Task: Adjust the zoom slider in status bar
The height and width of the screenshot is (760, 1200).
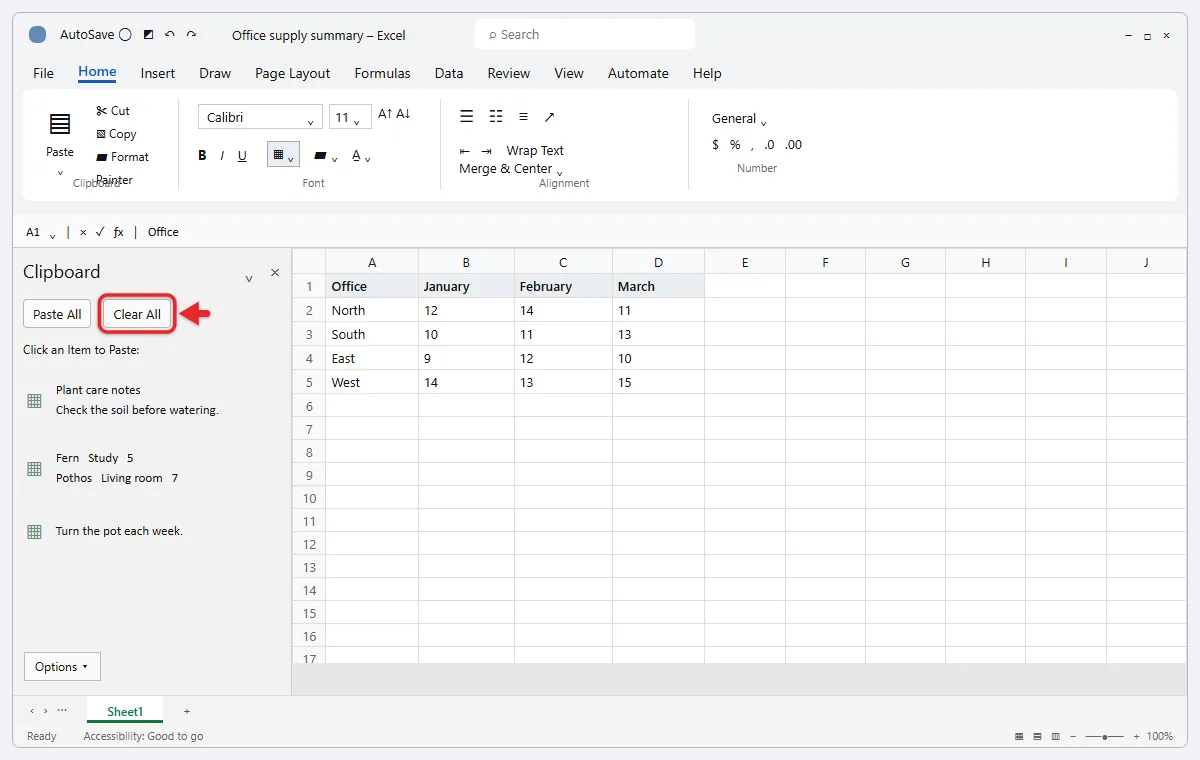Action: [1104, 736]
